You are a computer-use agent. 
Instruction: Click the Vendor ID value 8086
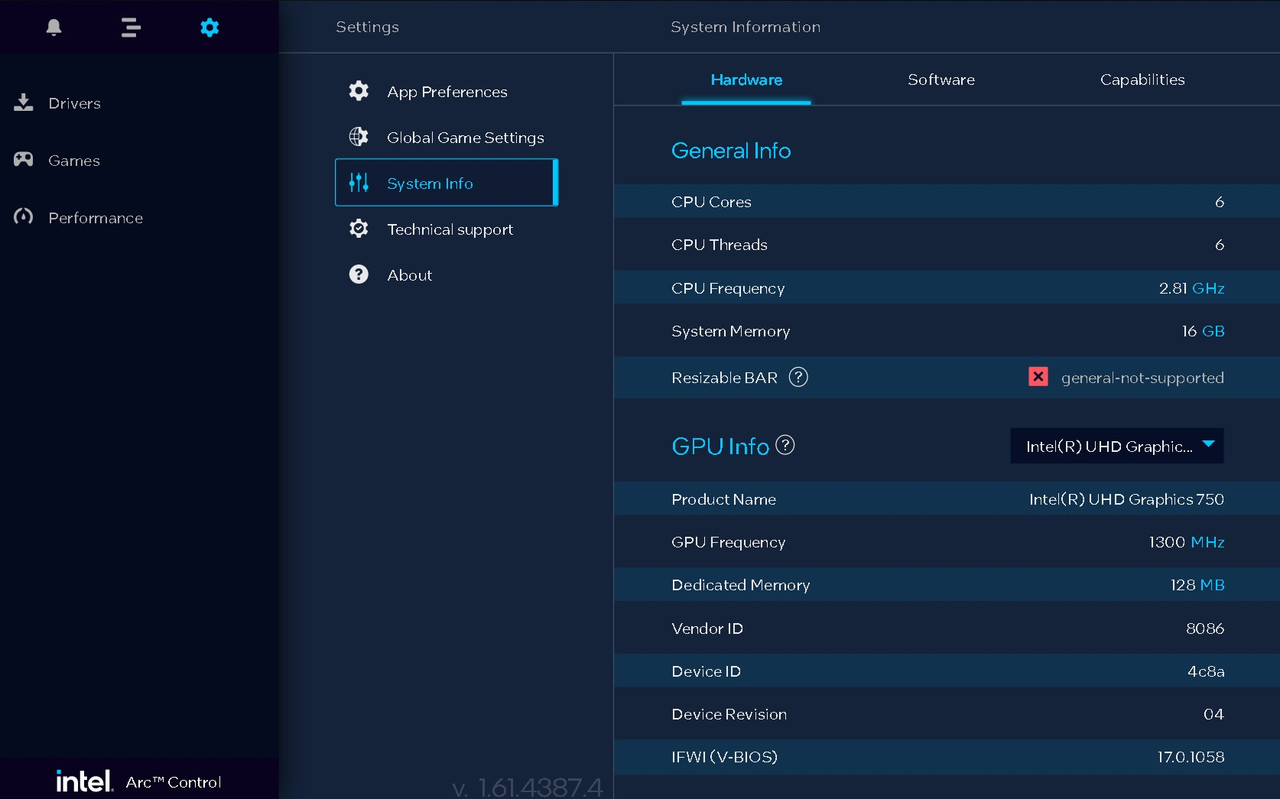1205,628
